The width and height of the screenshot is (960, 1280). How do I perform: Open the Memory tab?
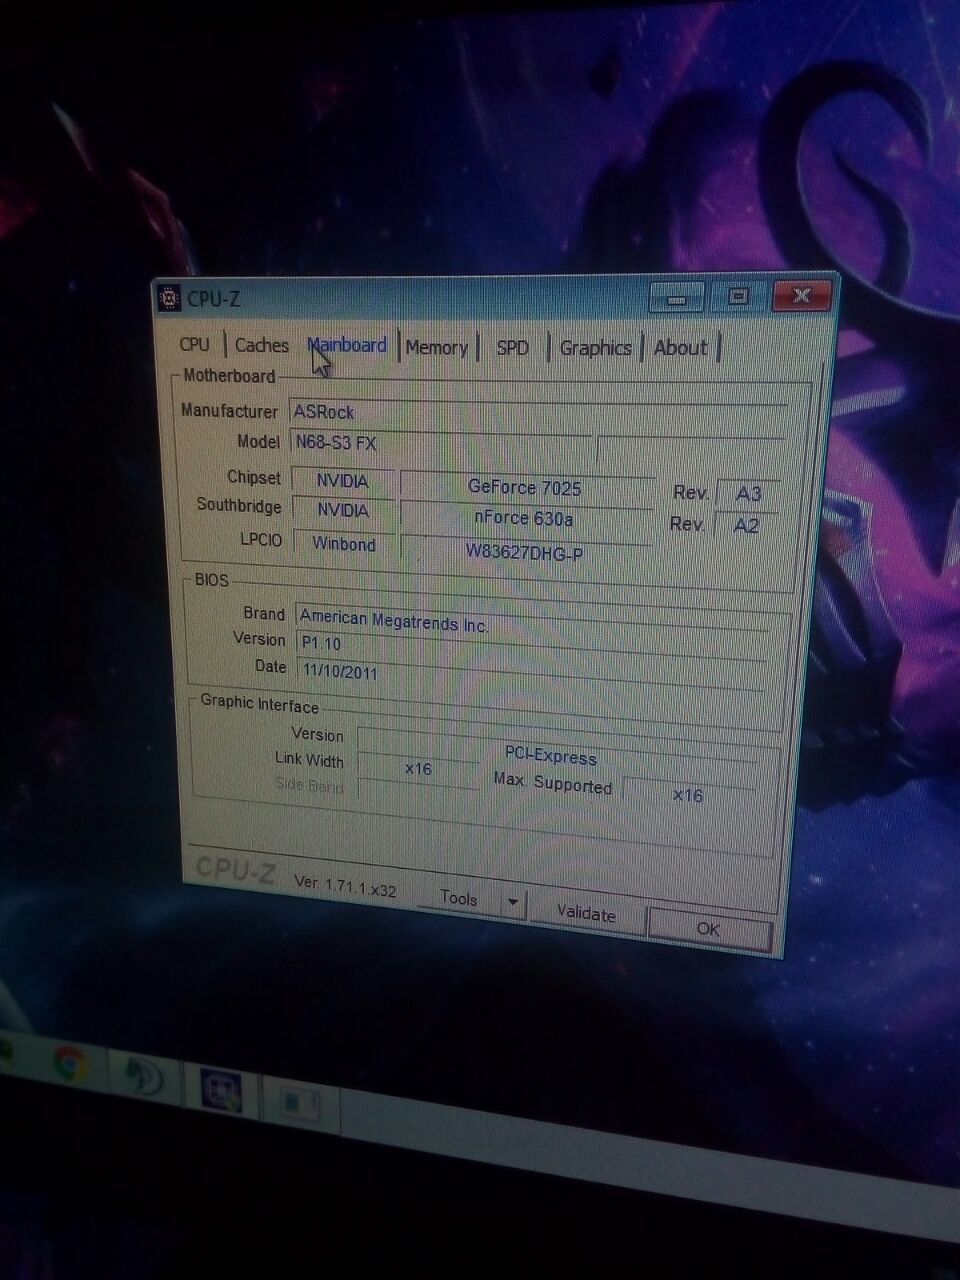click(x=437, y=348)
